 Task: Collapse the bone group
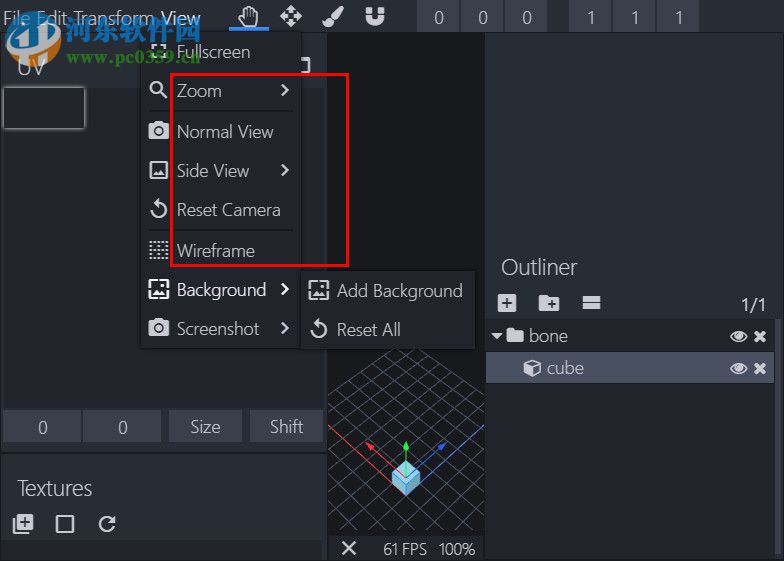[496, 336]
